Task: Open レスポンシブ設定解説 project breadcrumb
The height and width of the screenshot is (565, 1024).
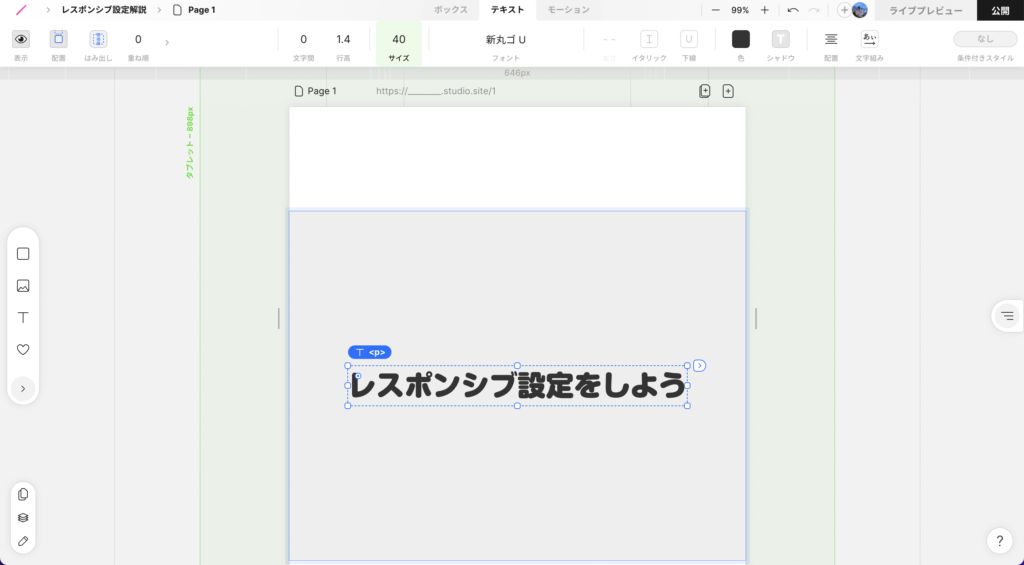Action: (x=104, y=10)
